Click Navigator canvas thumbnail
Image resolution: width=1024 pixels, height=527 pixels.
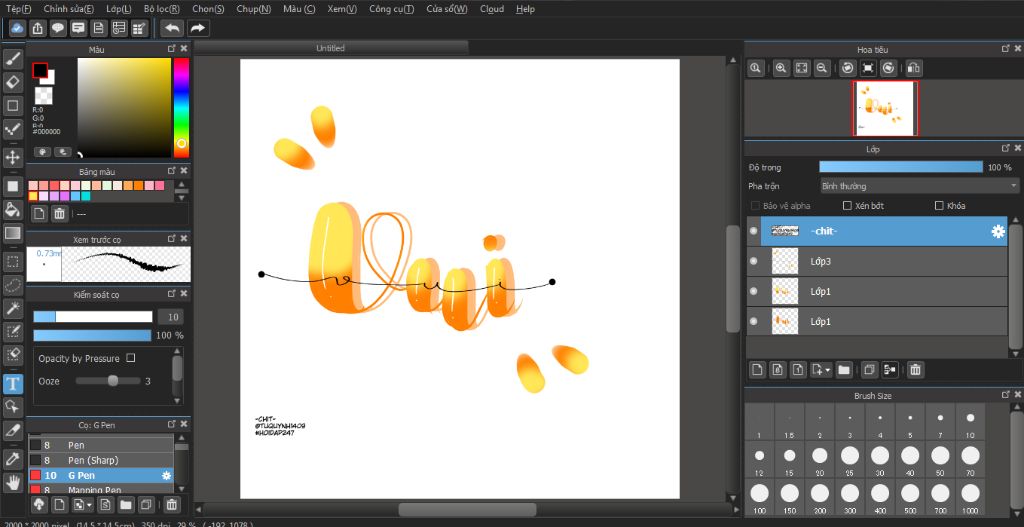click(885, 108)
